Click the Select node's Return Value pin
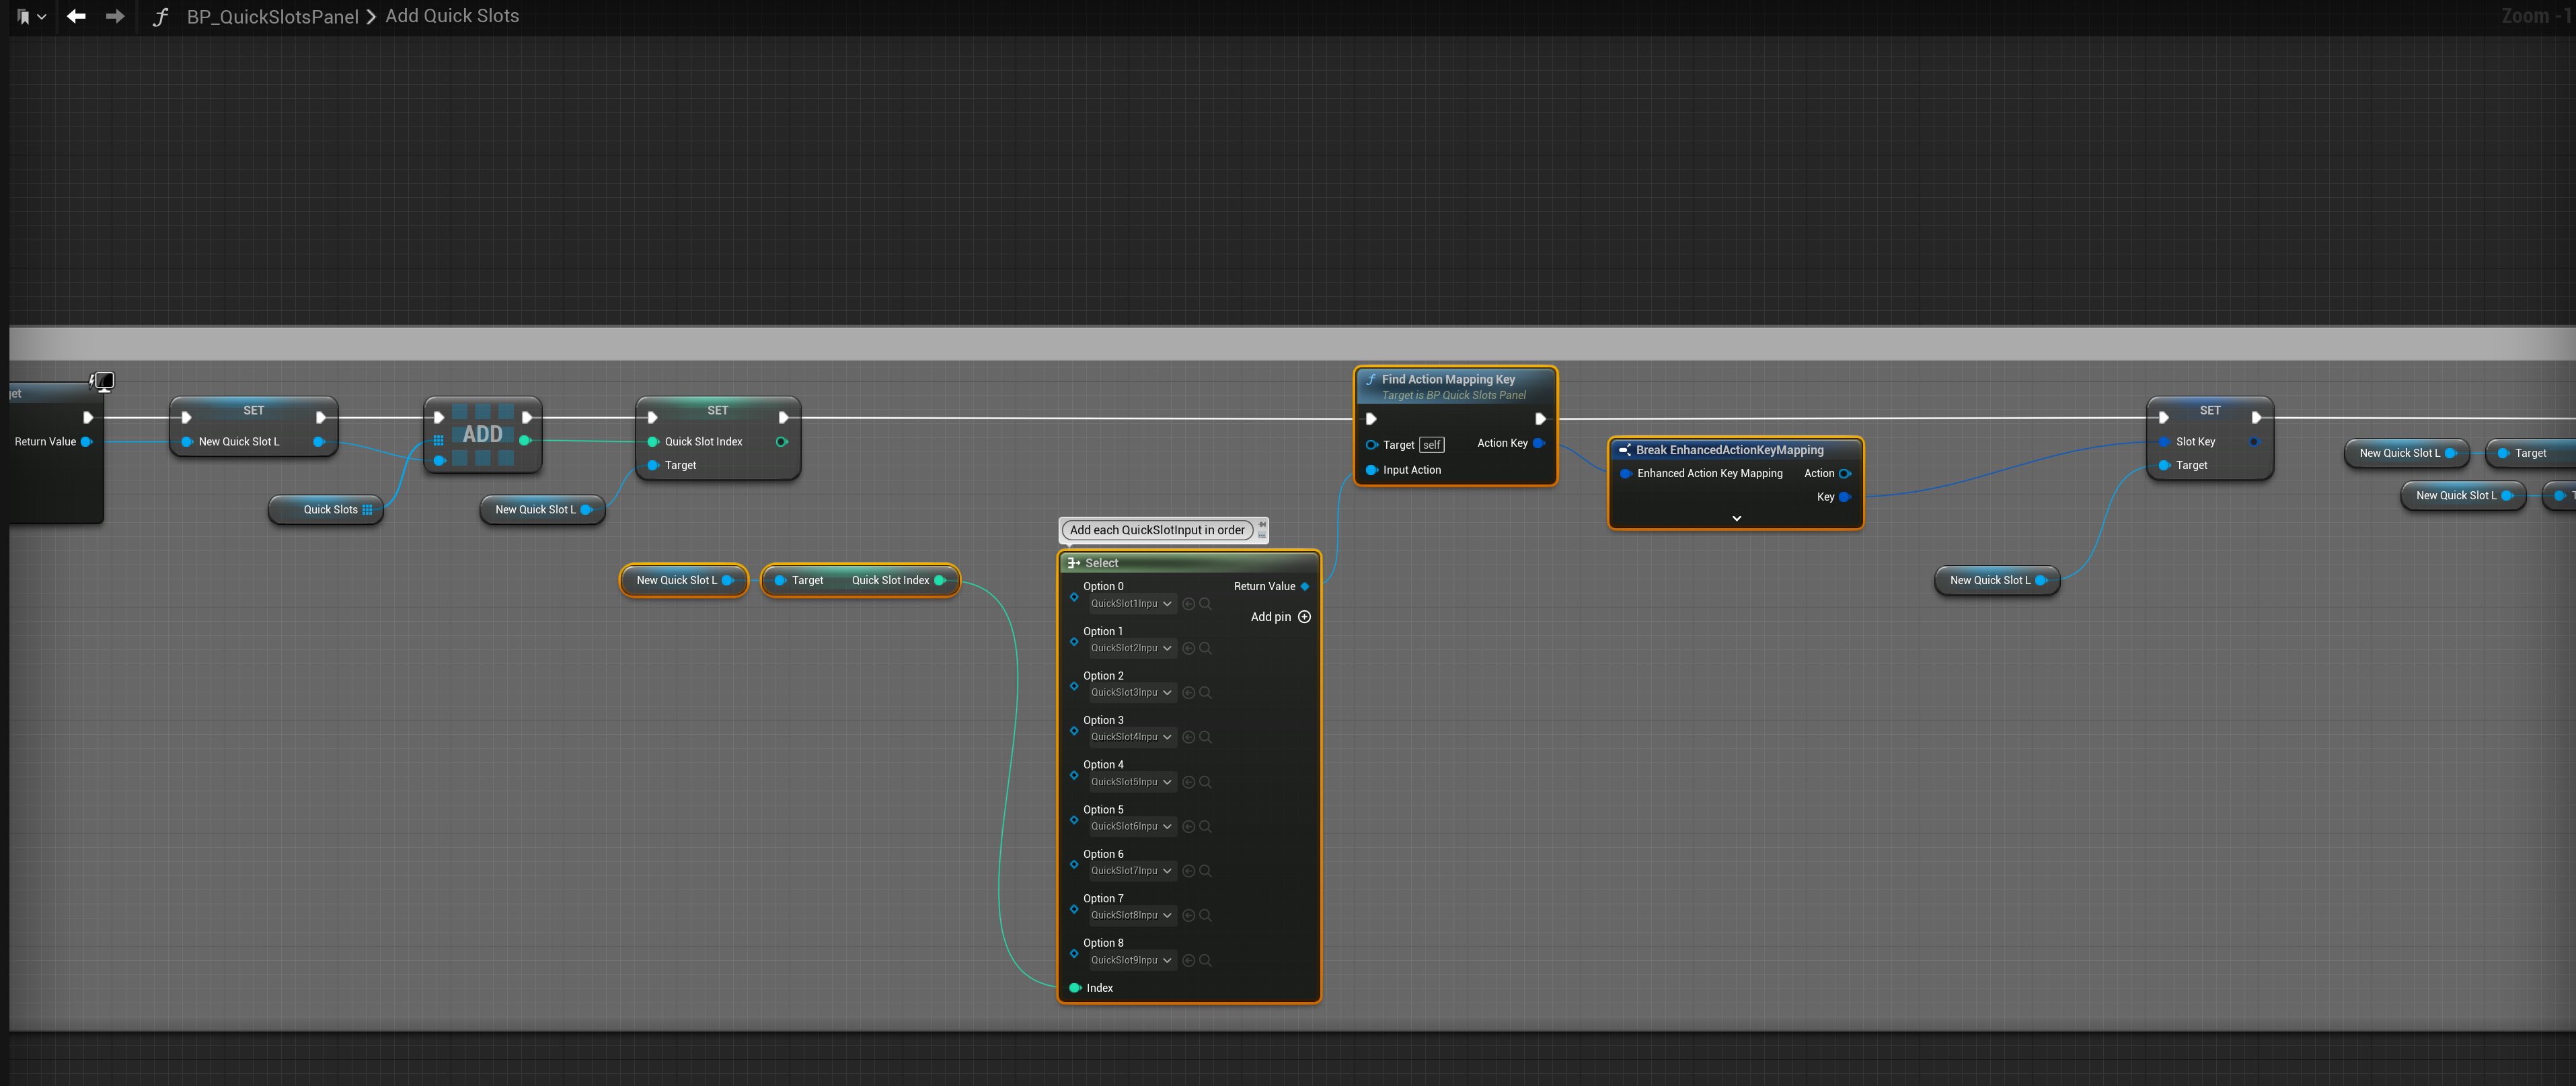The height and width of the screenshot is (1086, 2576). 1304,587
